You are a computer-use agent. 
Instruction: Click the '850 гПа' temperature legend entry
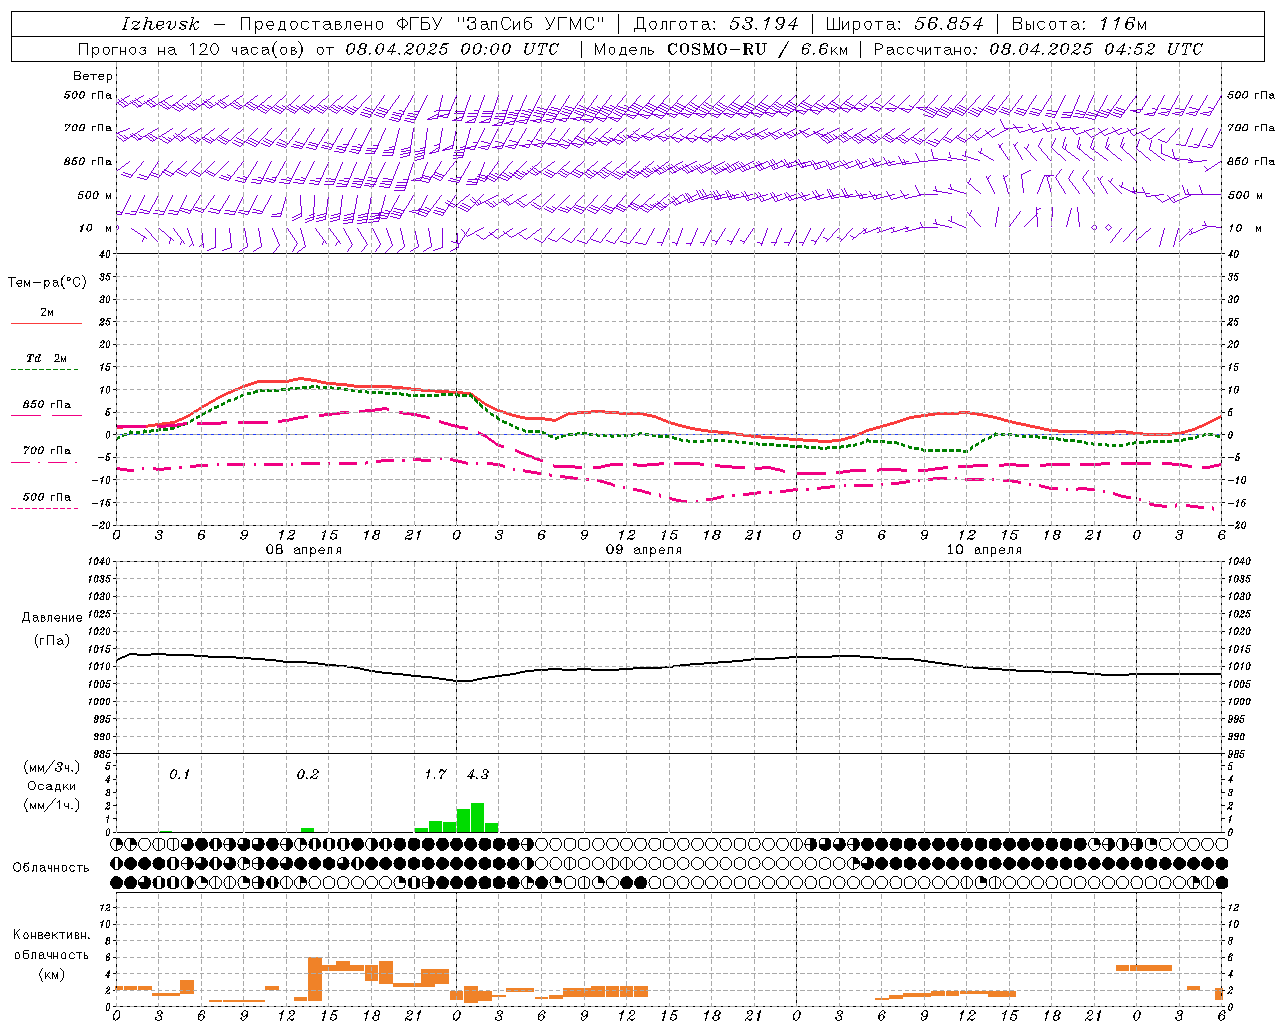(x=47, y=405)
